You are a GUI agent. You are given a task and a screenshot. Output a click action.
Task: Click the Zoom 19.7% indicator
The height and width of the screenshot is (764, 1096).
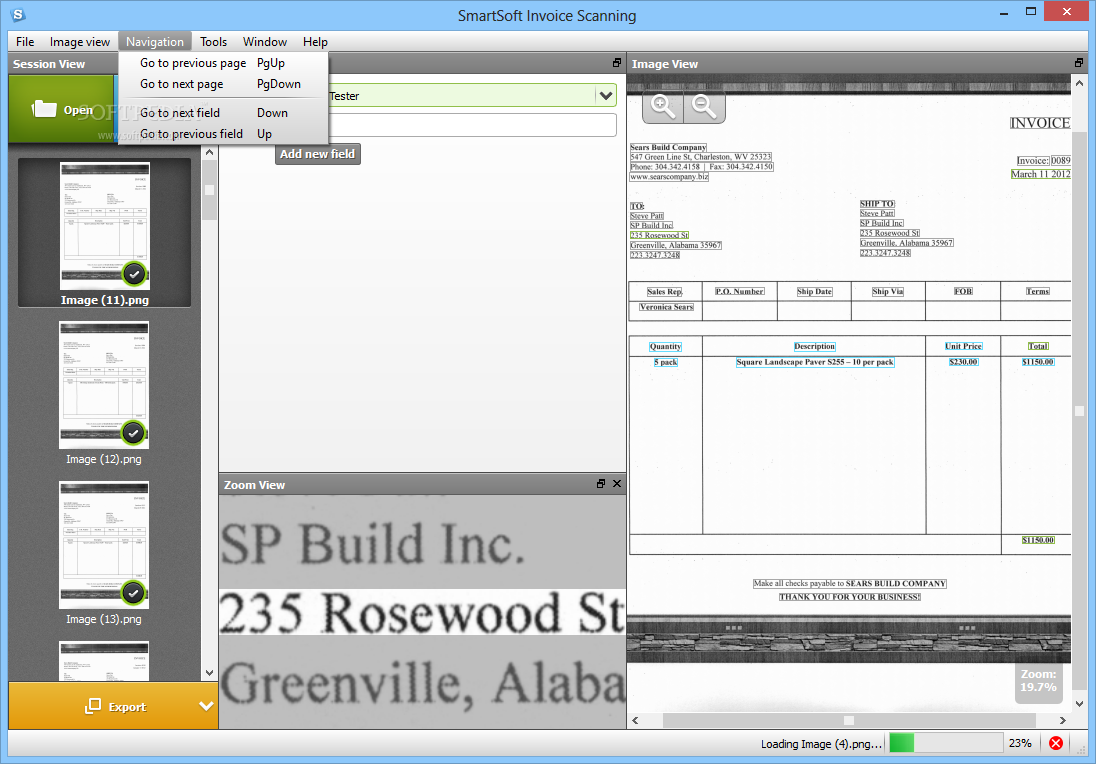pos(1038,681)
